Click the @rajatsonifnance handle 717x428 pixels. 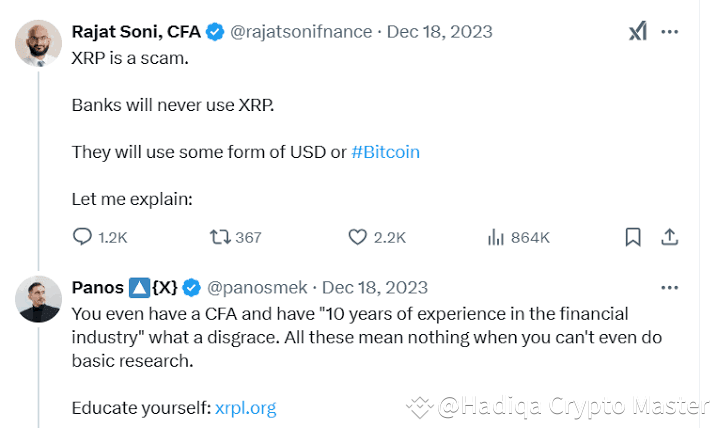click(x=302, y=32)
